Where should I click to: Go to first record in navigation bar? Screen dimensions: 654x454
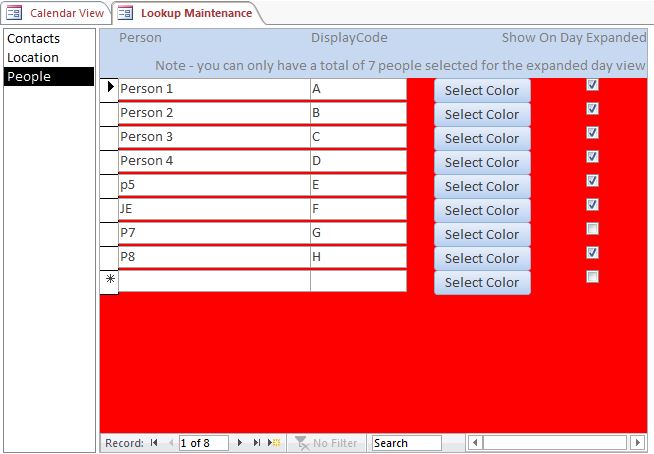click(154, 443)
